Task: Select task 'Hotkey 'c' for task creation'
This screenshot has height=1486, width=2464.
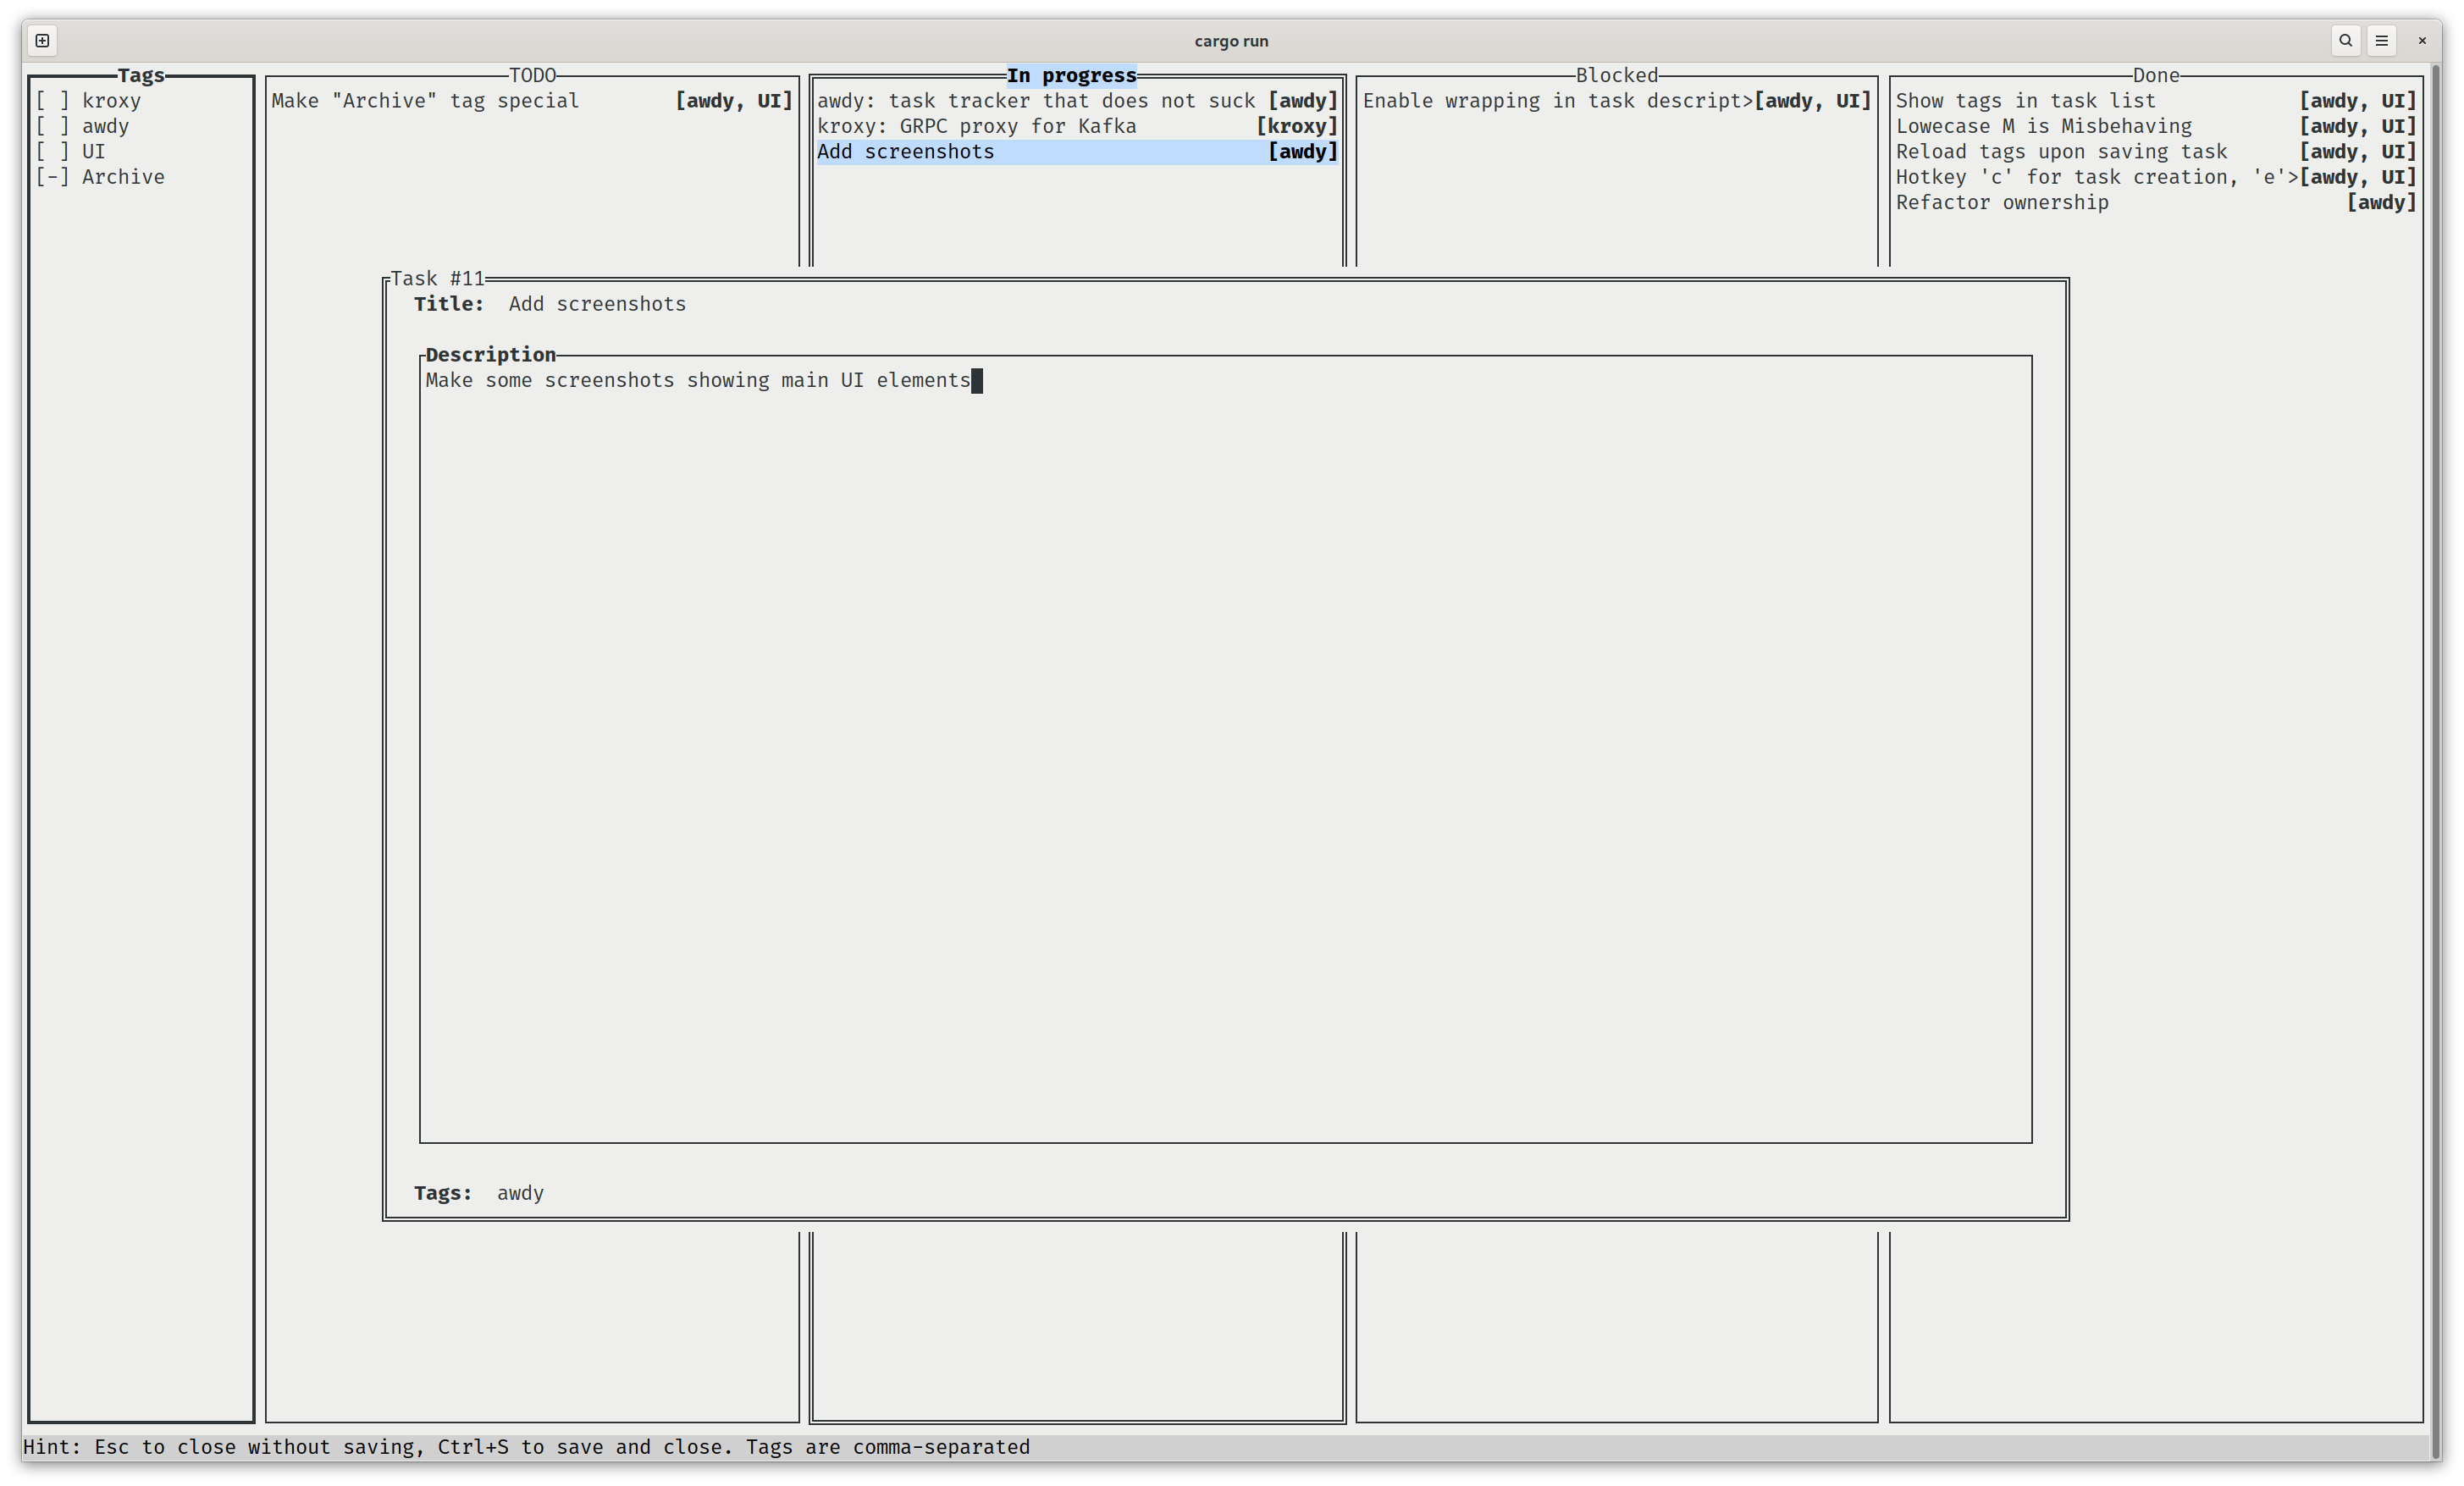Action: coord(2155,177)
